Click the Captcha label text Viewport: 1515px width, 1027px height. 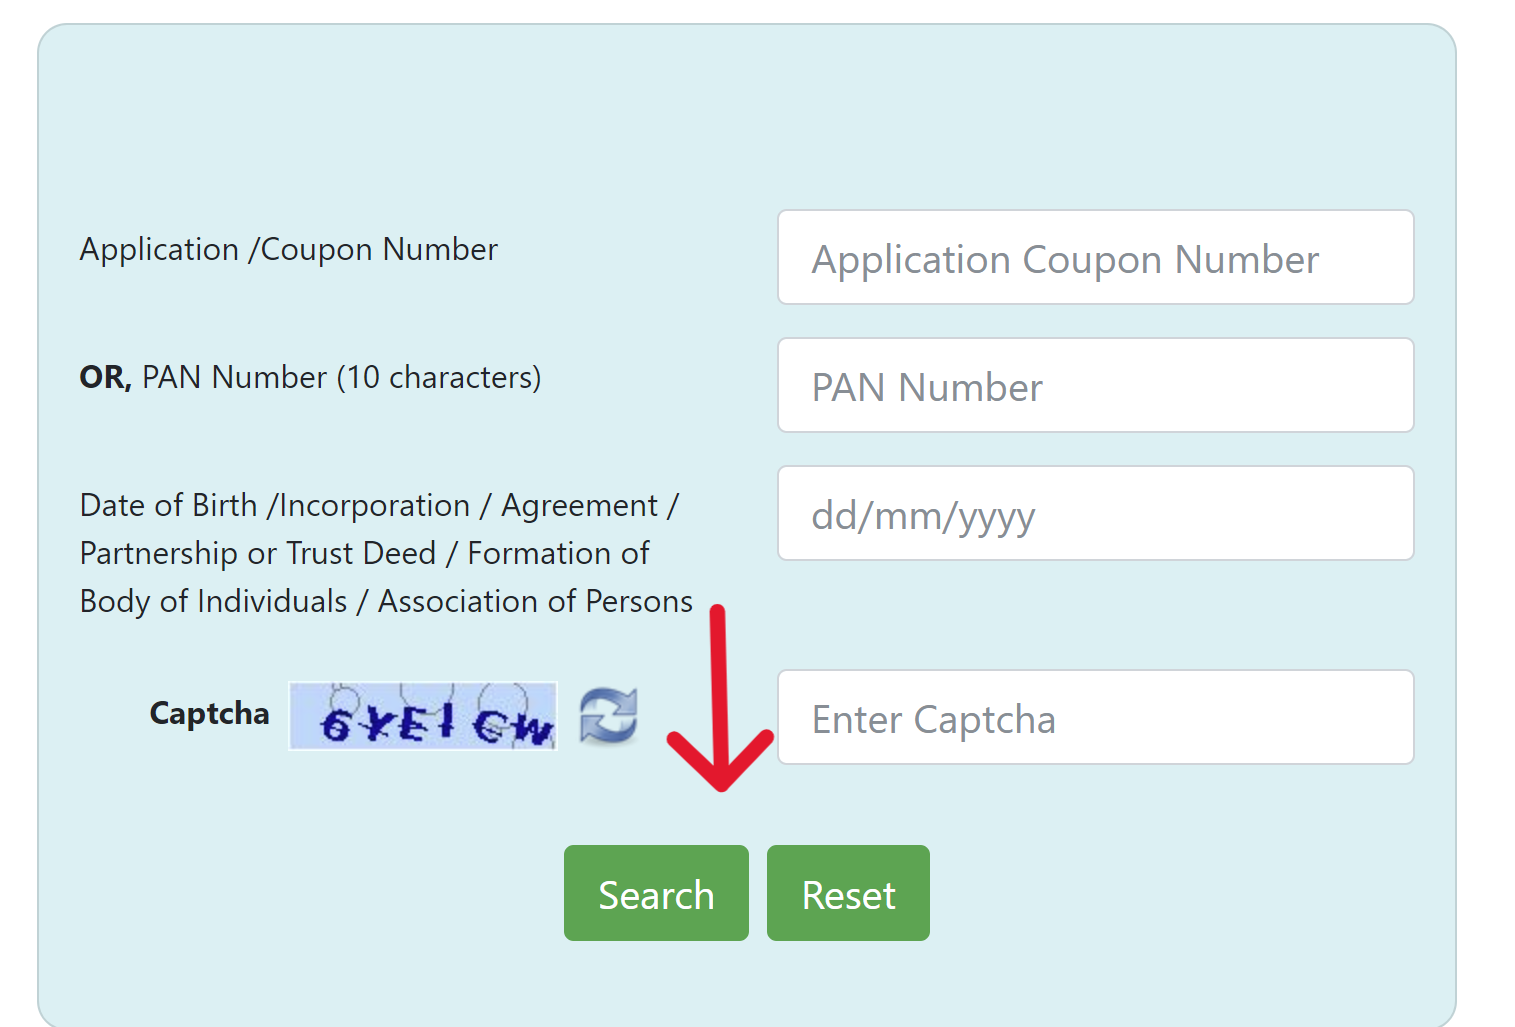[209, 714]
